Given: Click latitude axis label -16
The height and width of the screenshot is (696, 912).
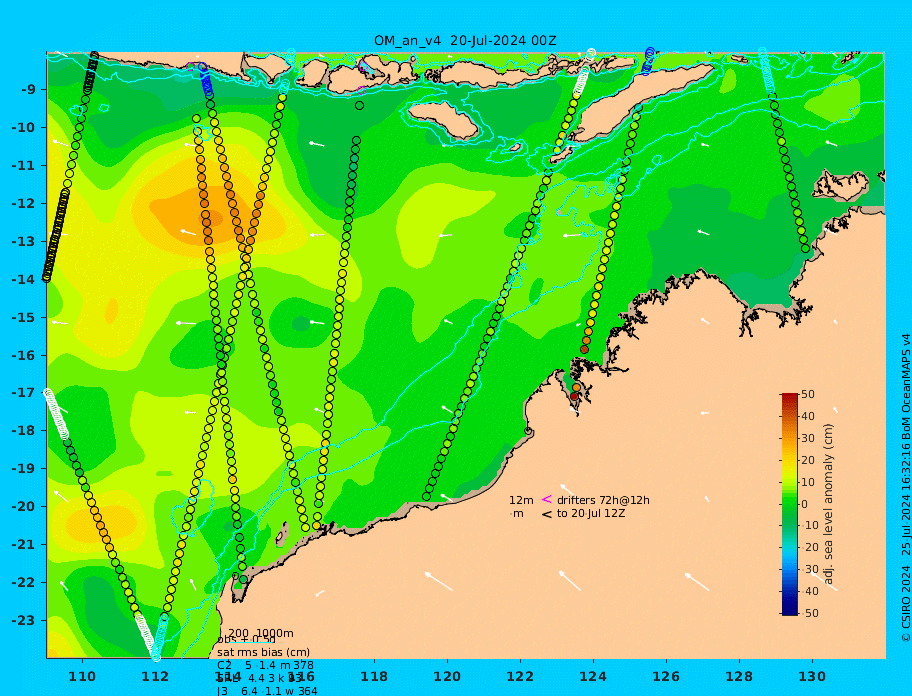Looking at the screenshot, I should click(23, 355).
